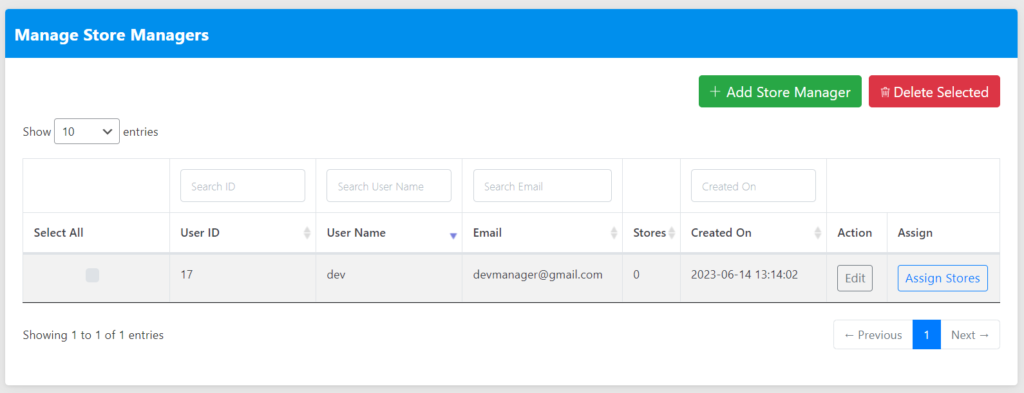Go to Previous page

pos(873,335)
